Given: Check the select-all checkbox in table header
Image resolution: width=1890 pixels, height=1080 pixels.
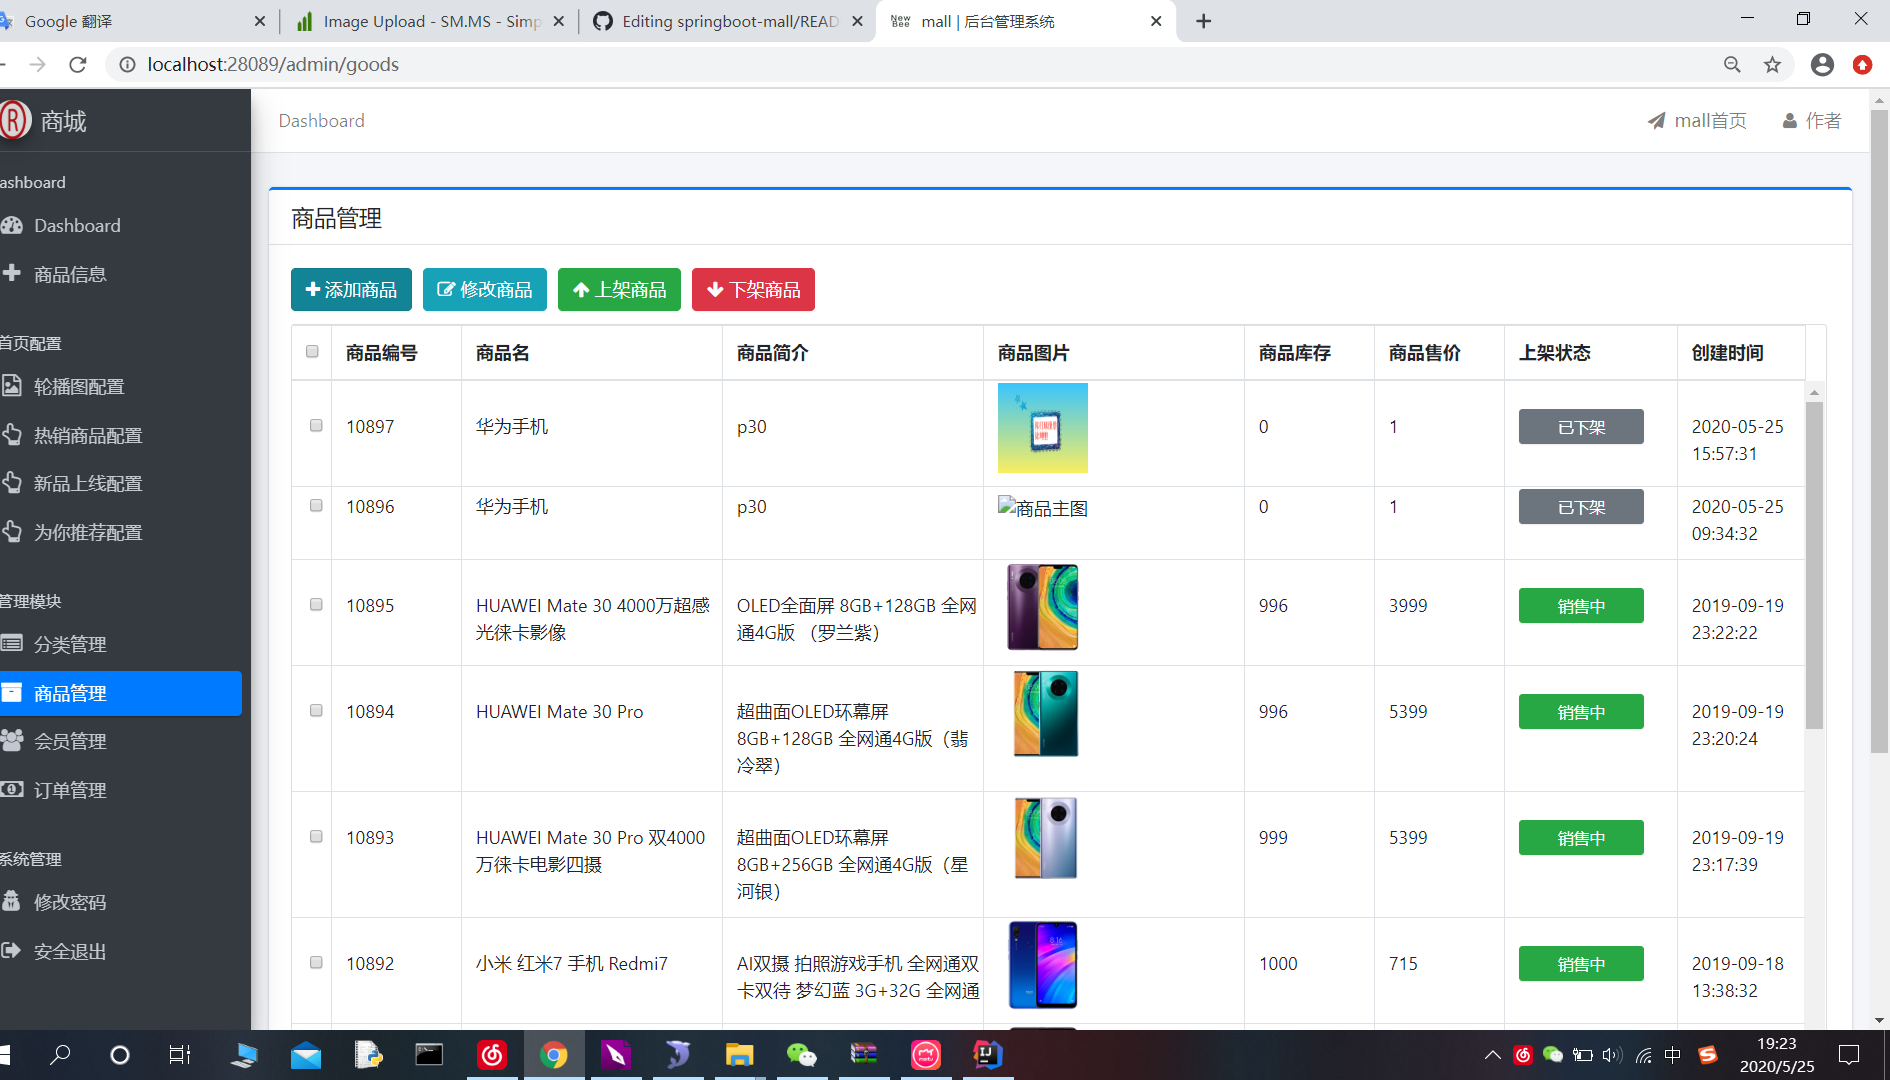Looking at the screenshot, I should click(311, 352).
